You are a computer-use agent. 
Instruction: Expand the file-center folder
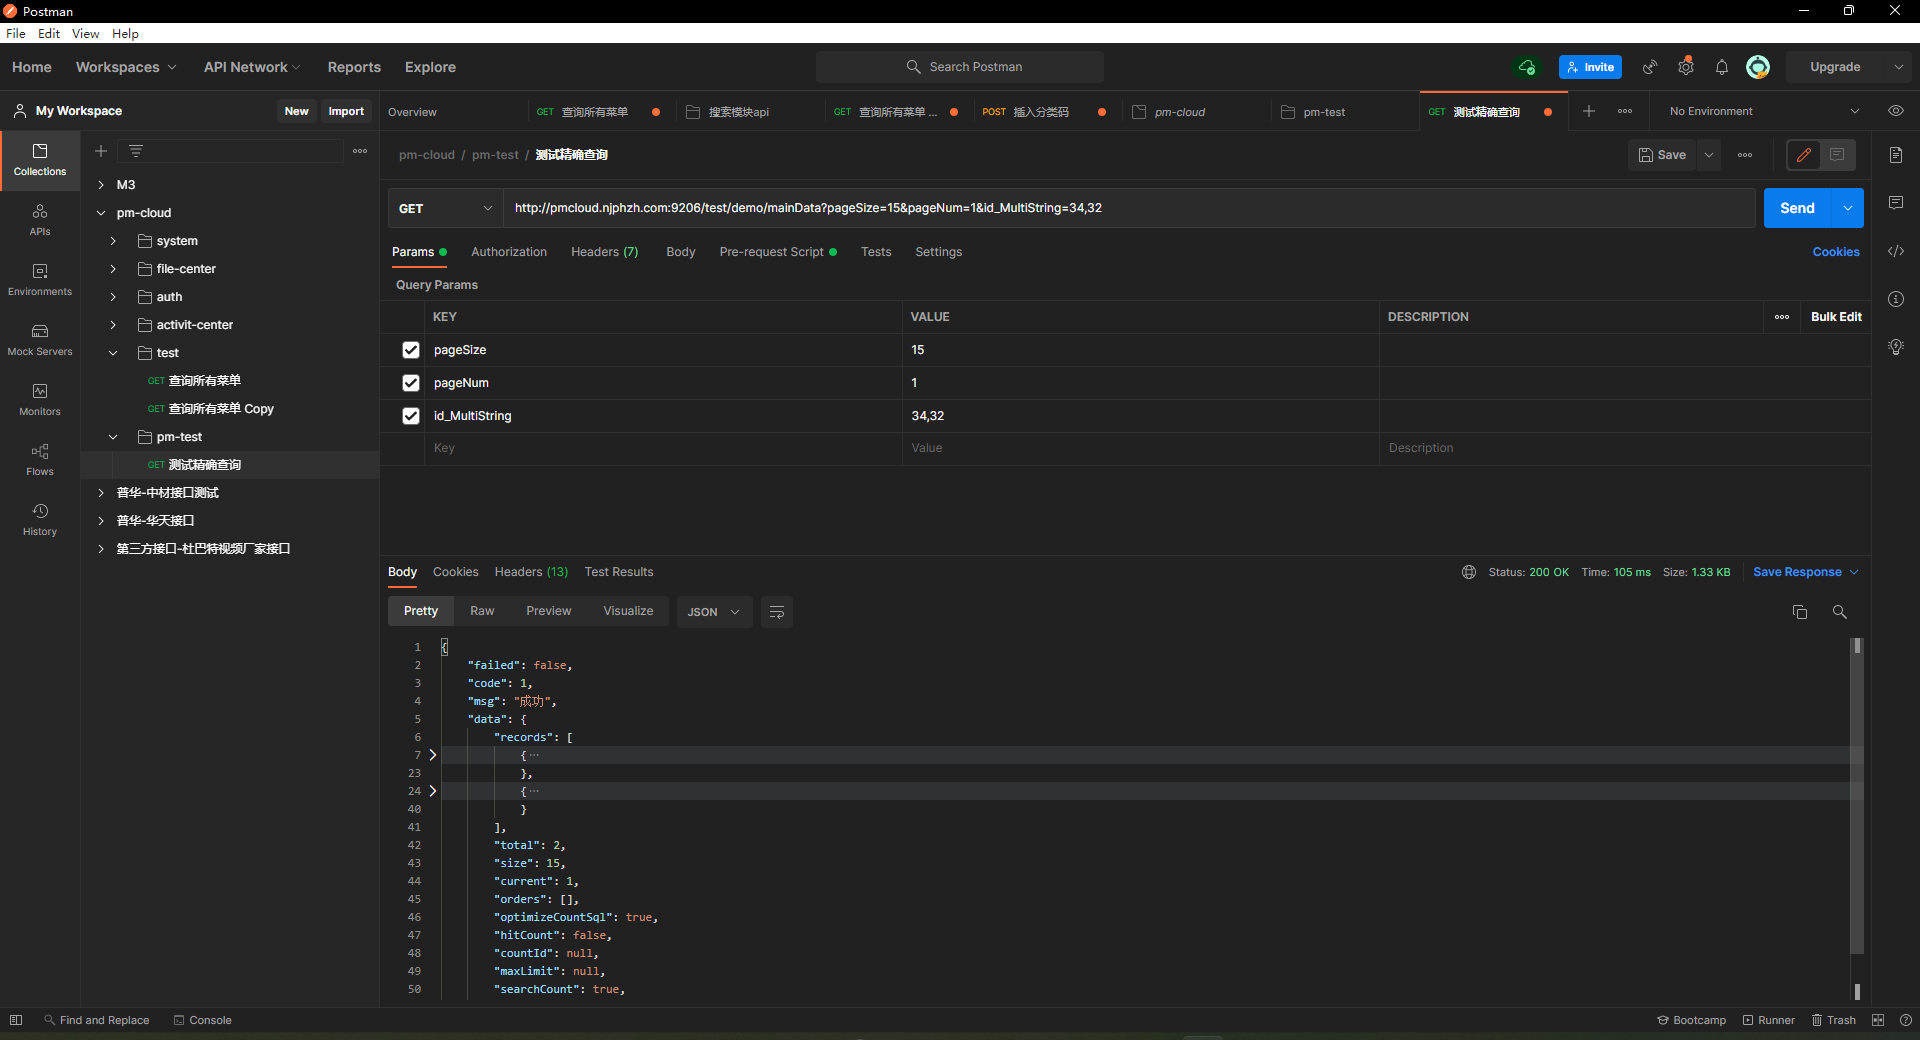(113, 269)
